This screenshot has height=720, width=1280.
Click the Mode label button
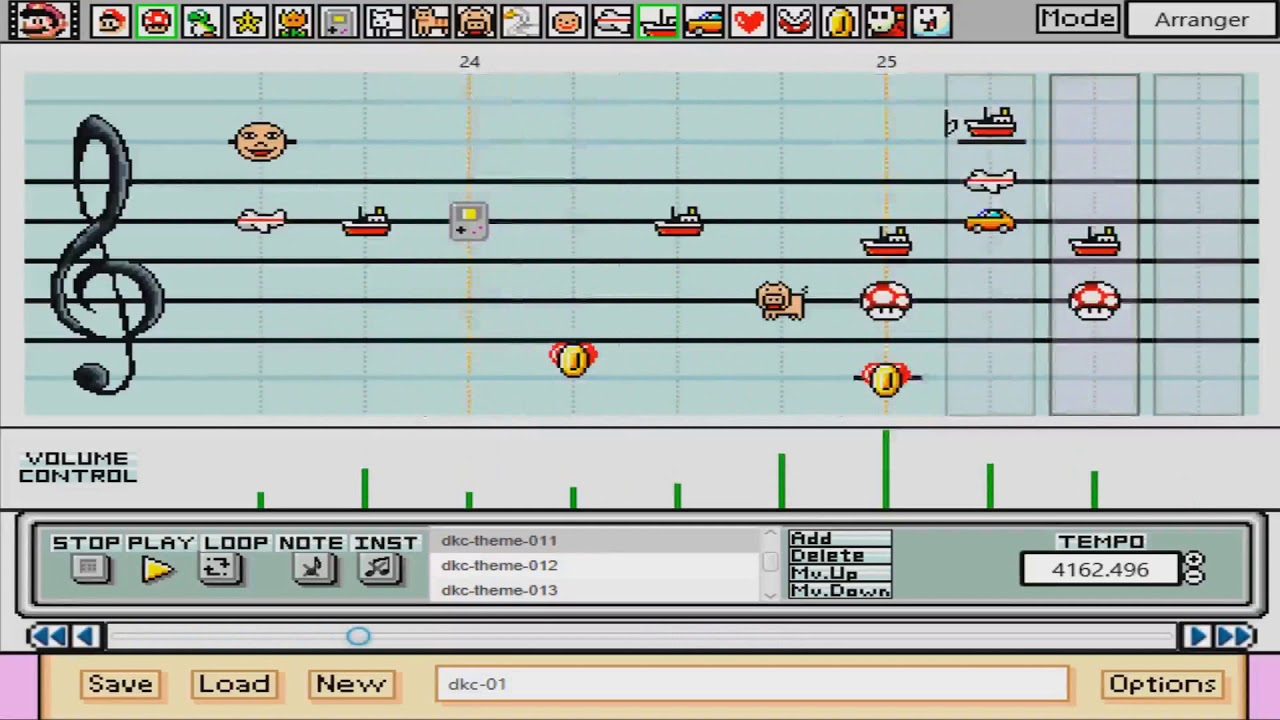pyautogui.click(x=1077, y=19)
